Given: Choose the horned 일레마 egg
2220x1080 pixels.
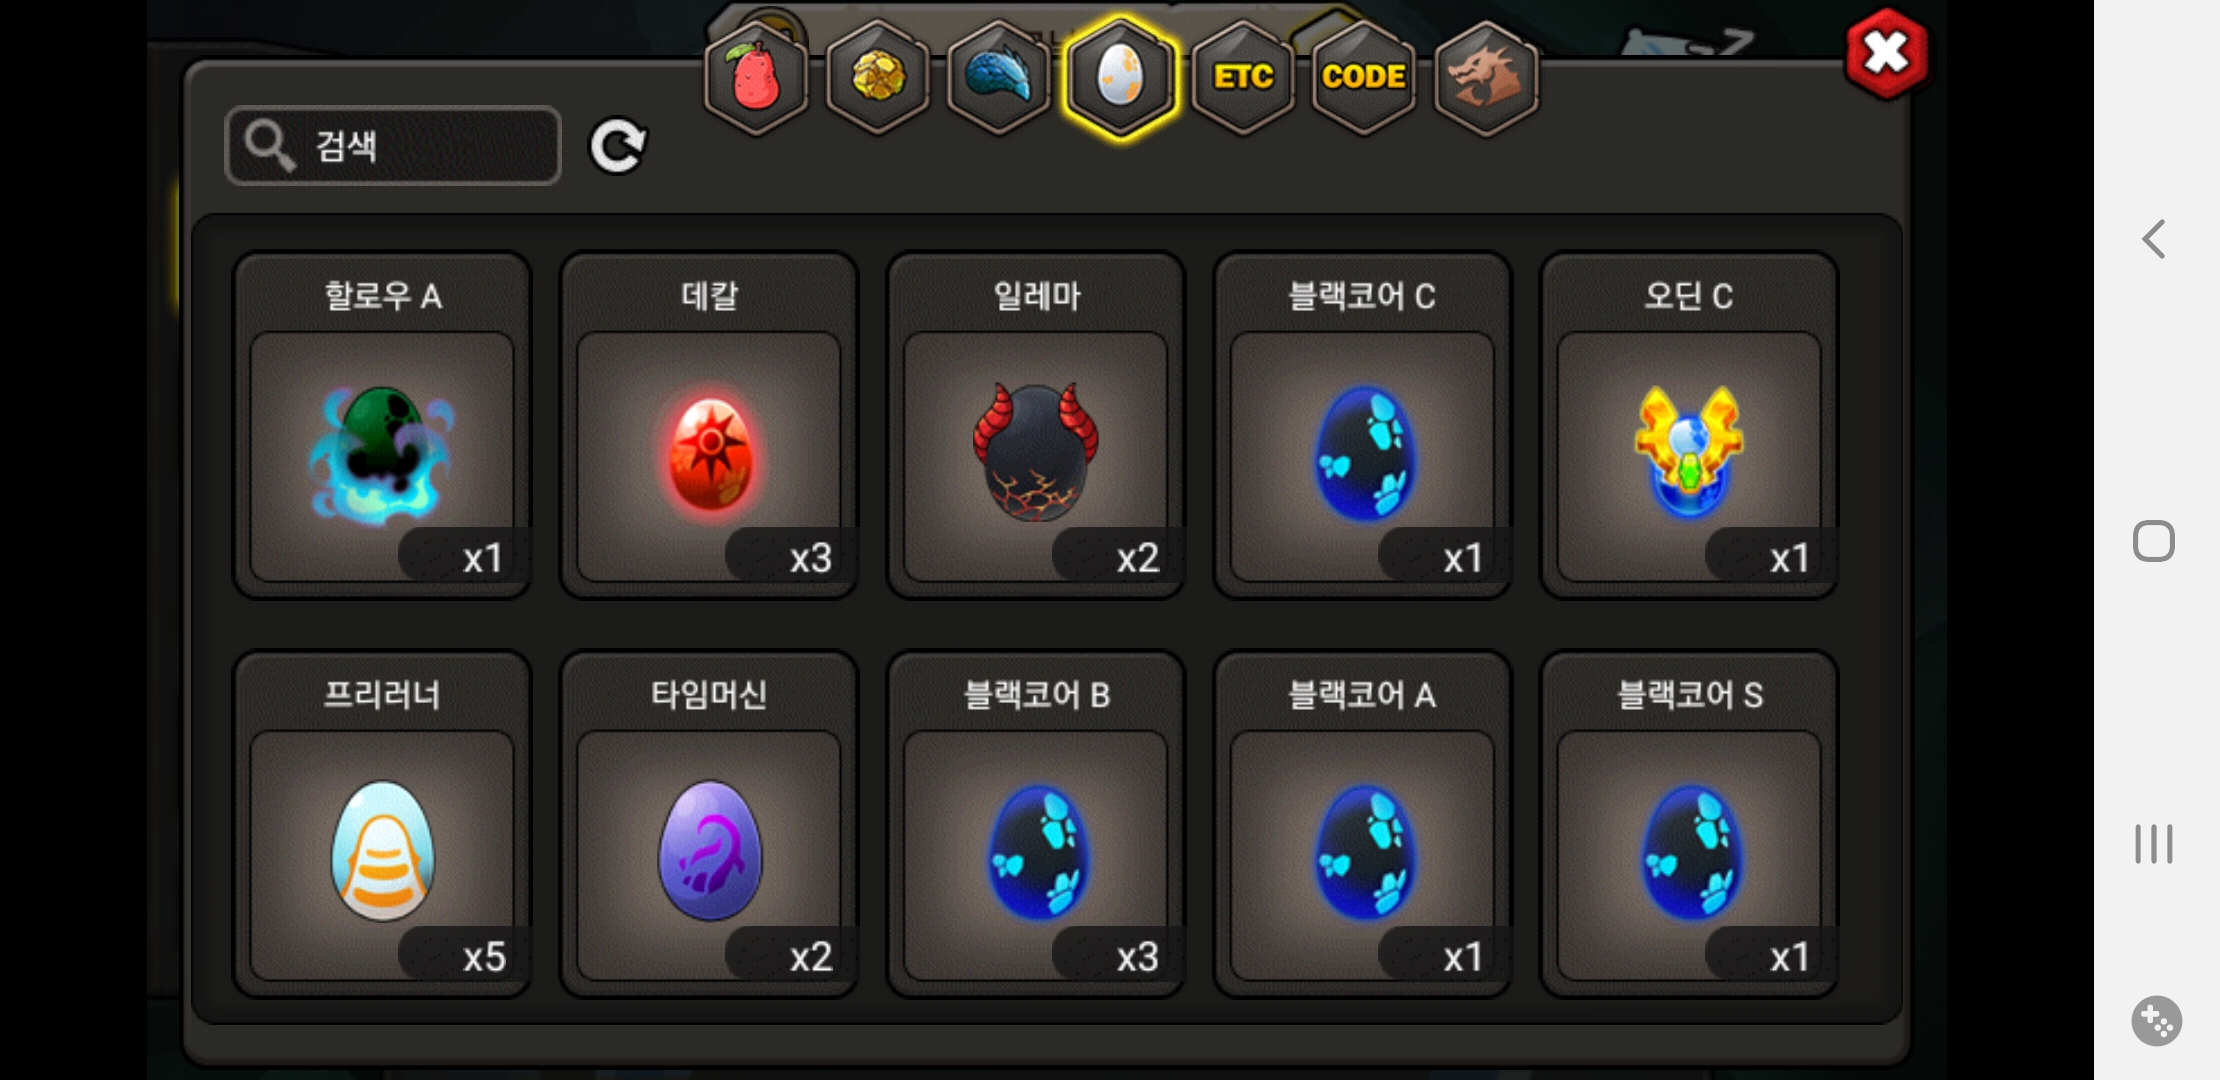Looking at the screenshot, I should tap(1036, 425).
